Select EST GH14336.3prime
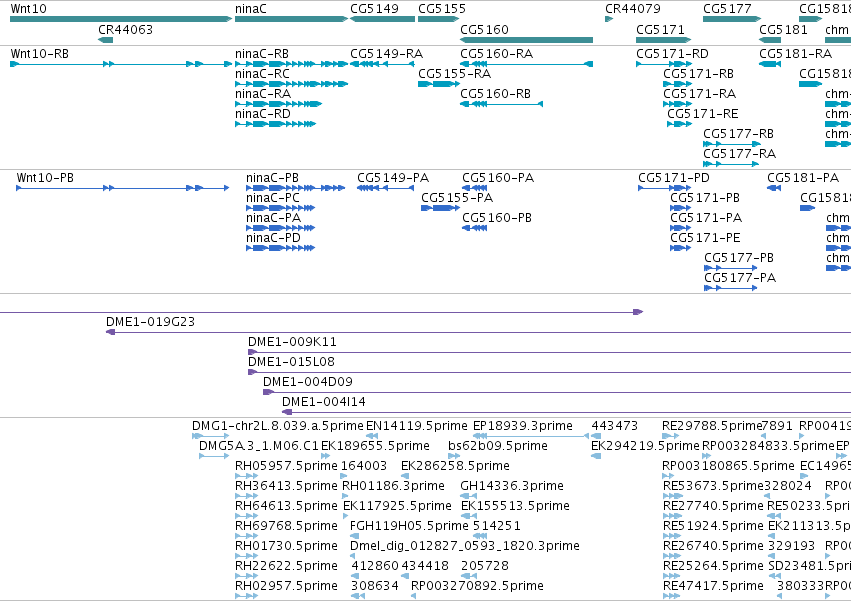The height and width of the screenshot is (601, 851). [468, 496]
